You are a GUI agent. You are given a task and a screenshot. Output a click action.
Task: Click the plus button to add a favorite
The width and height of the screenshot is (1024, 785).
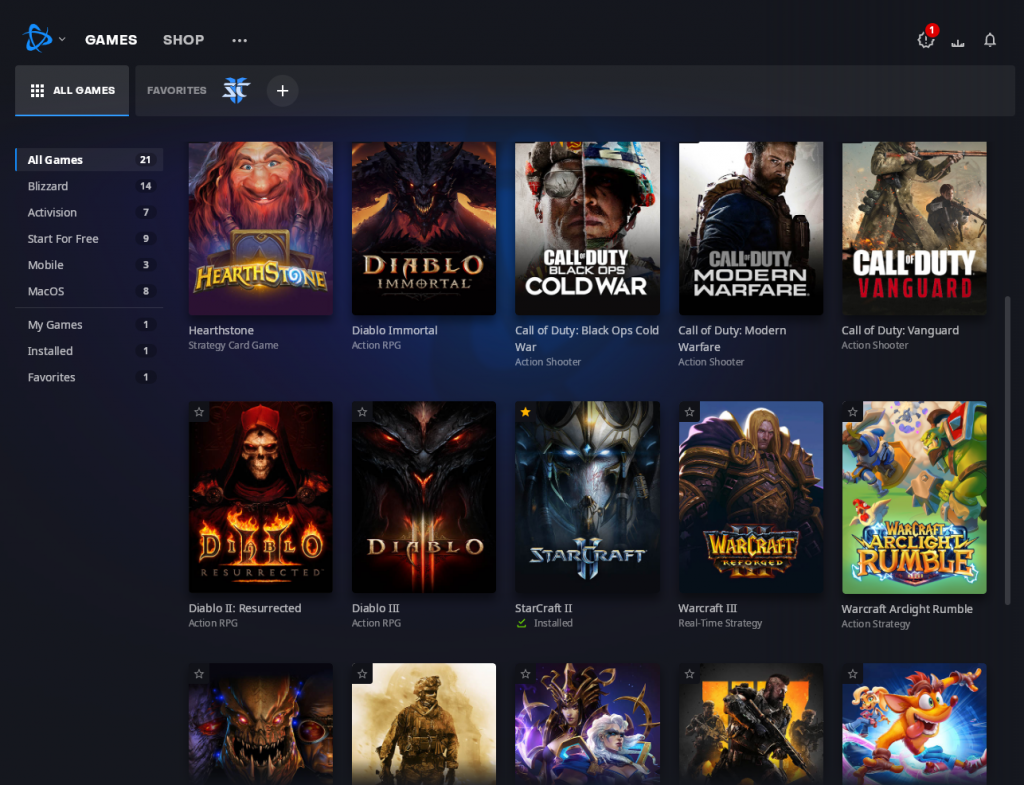pos(283,91)
